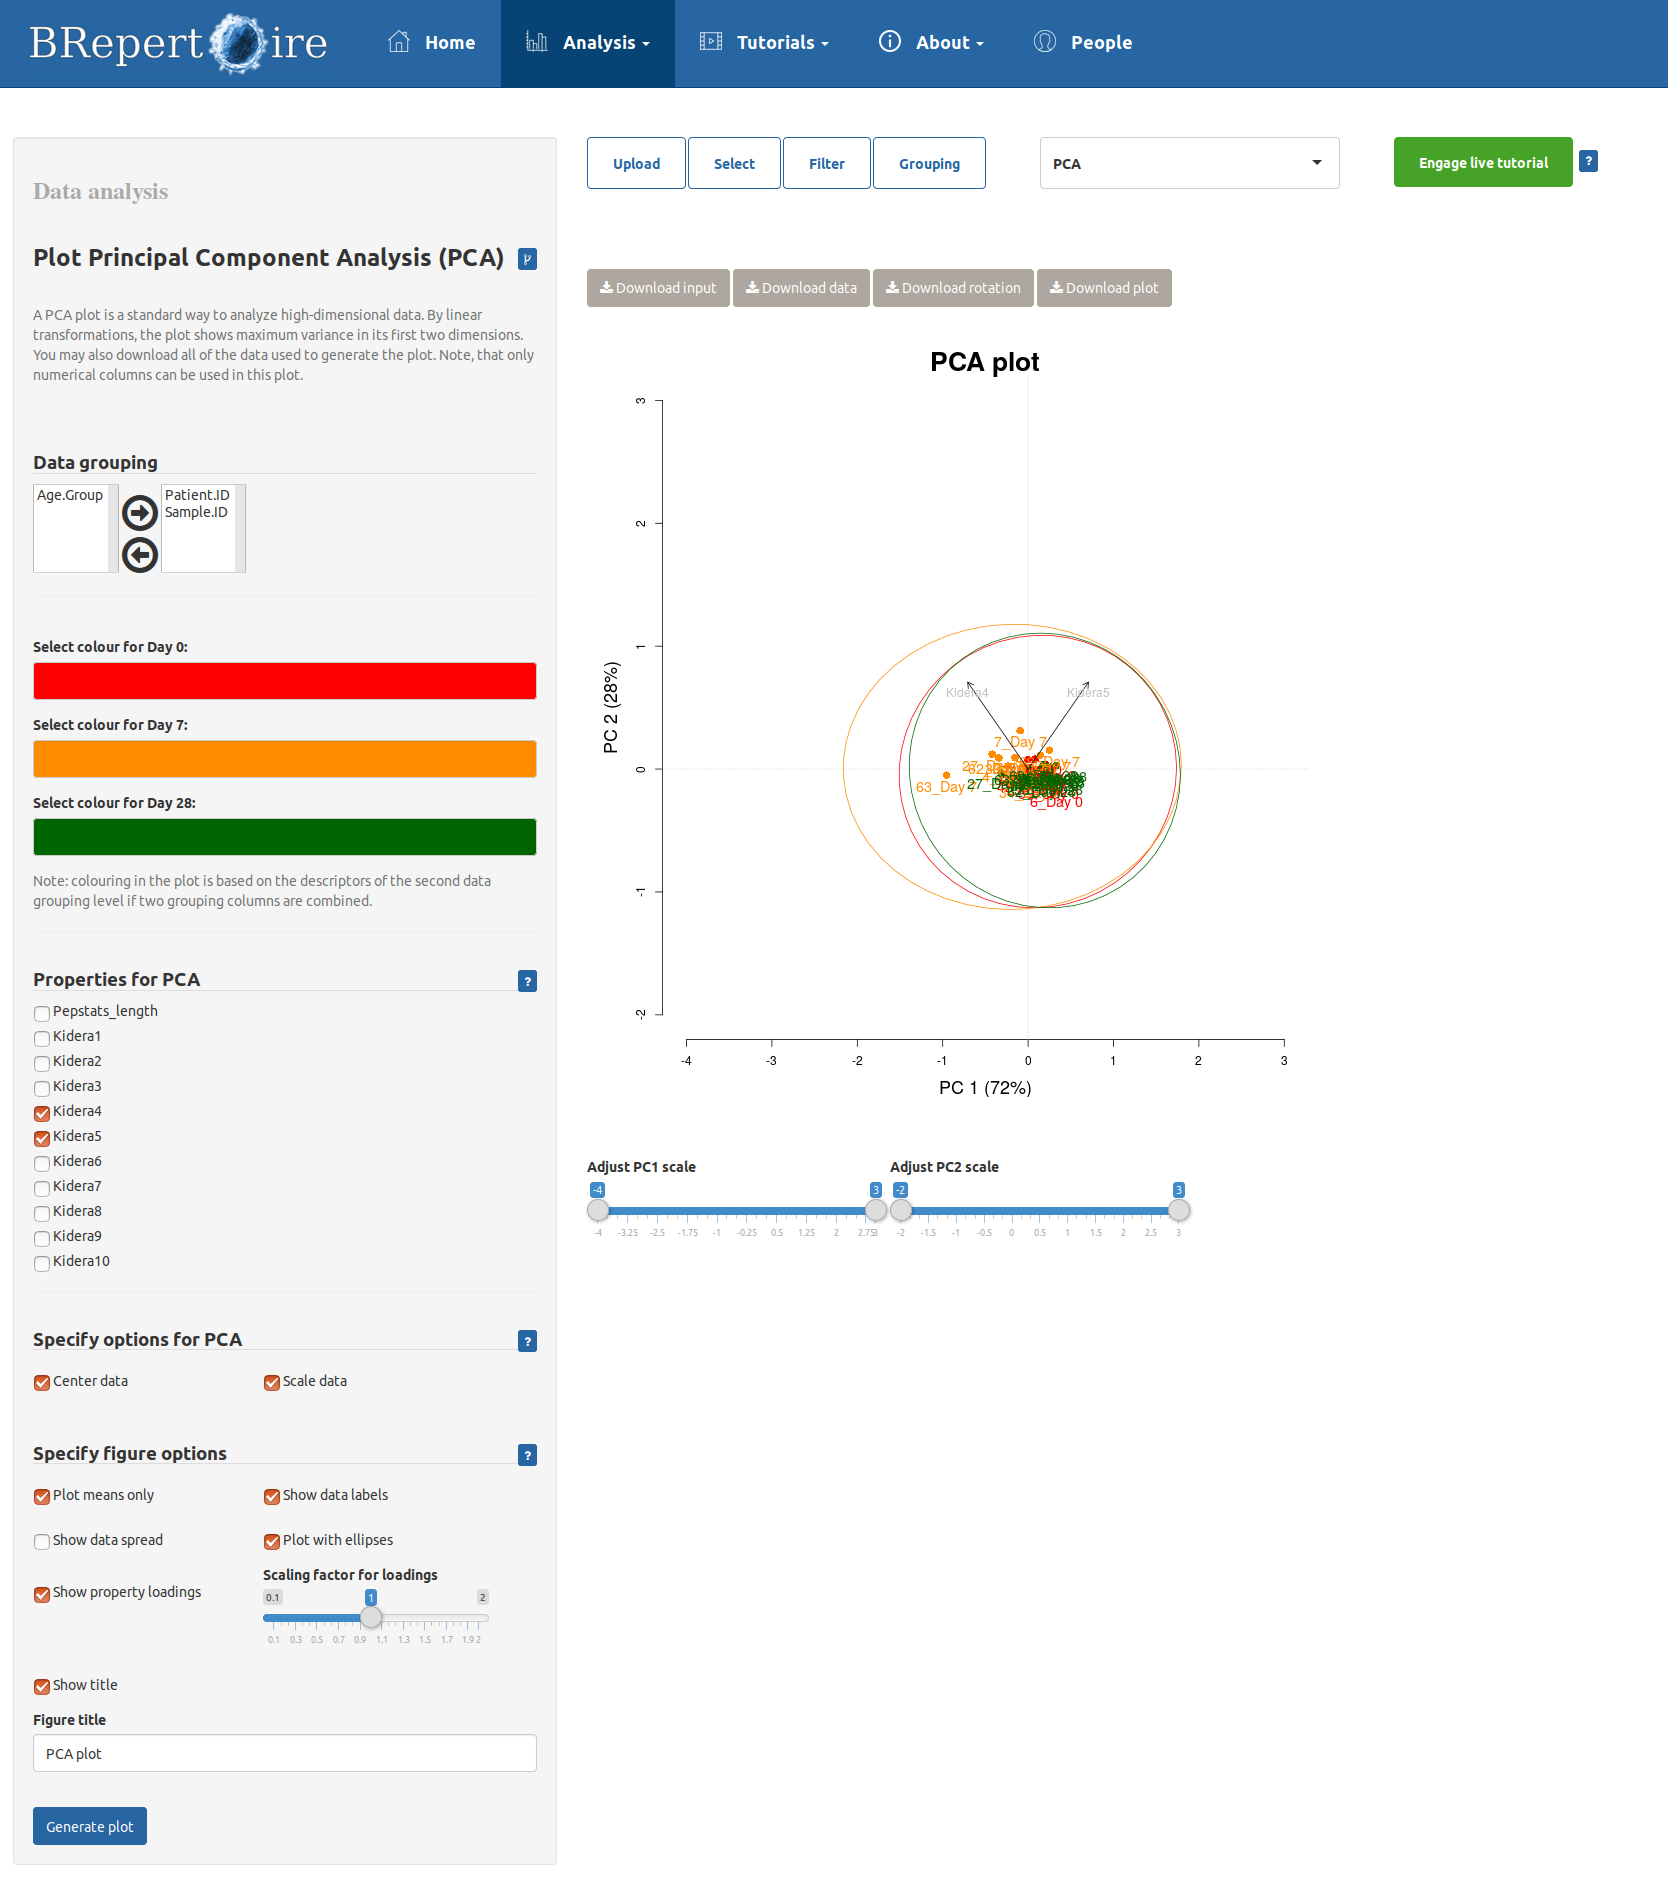Click the left arrow to remove grouping column
The image size is (1668, 1900).
(140, 555)
